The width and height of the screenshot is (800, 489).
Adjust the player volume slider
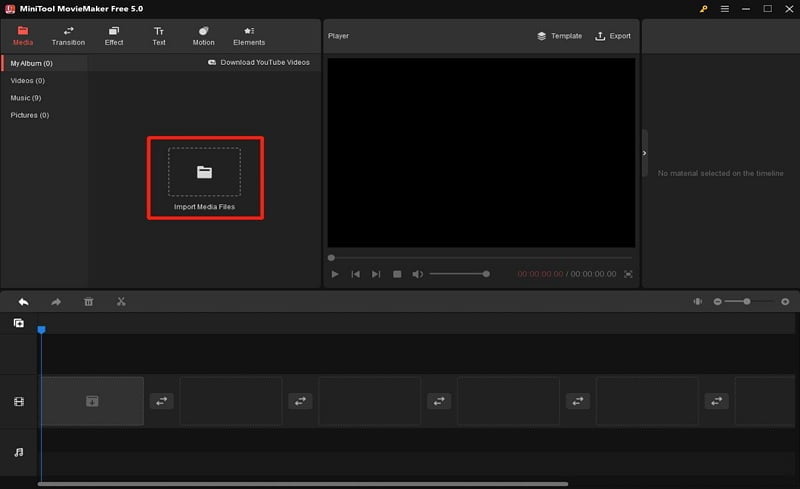click(459, 274)
